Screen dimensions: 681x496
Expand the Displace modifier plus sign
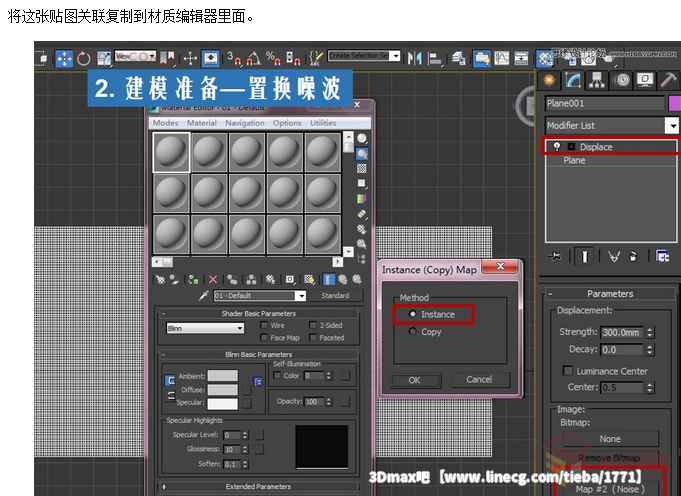[572, 147]
